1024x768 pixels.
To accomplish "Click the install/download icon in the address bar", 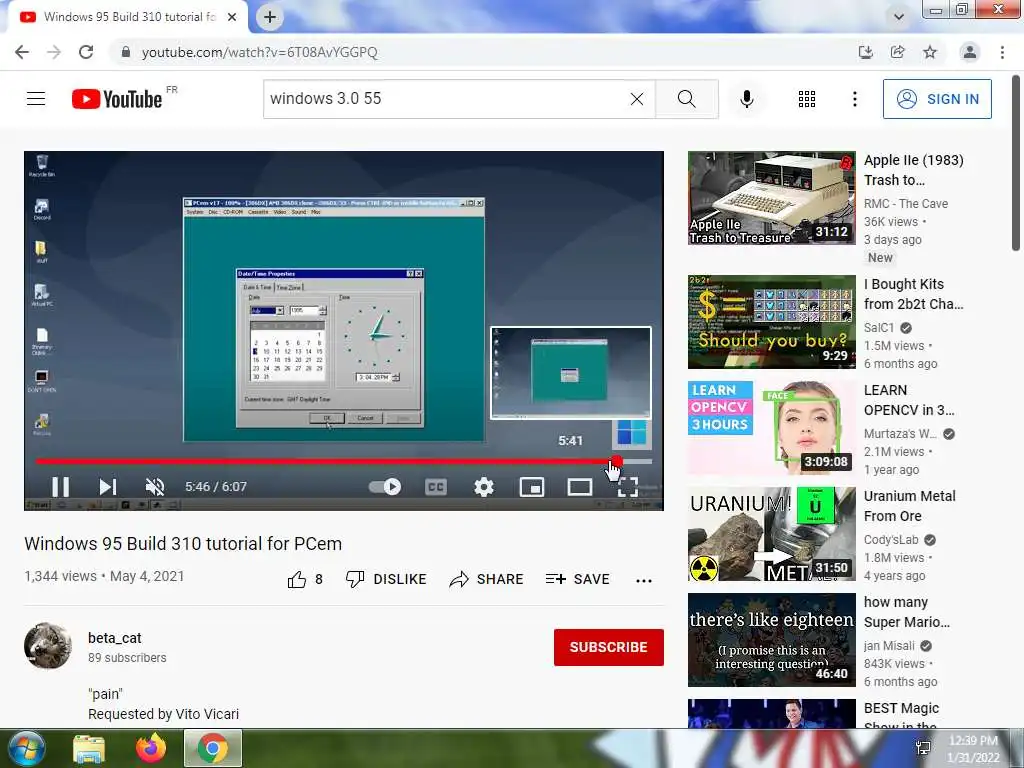I will [x=866, y=52].
